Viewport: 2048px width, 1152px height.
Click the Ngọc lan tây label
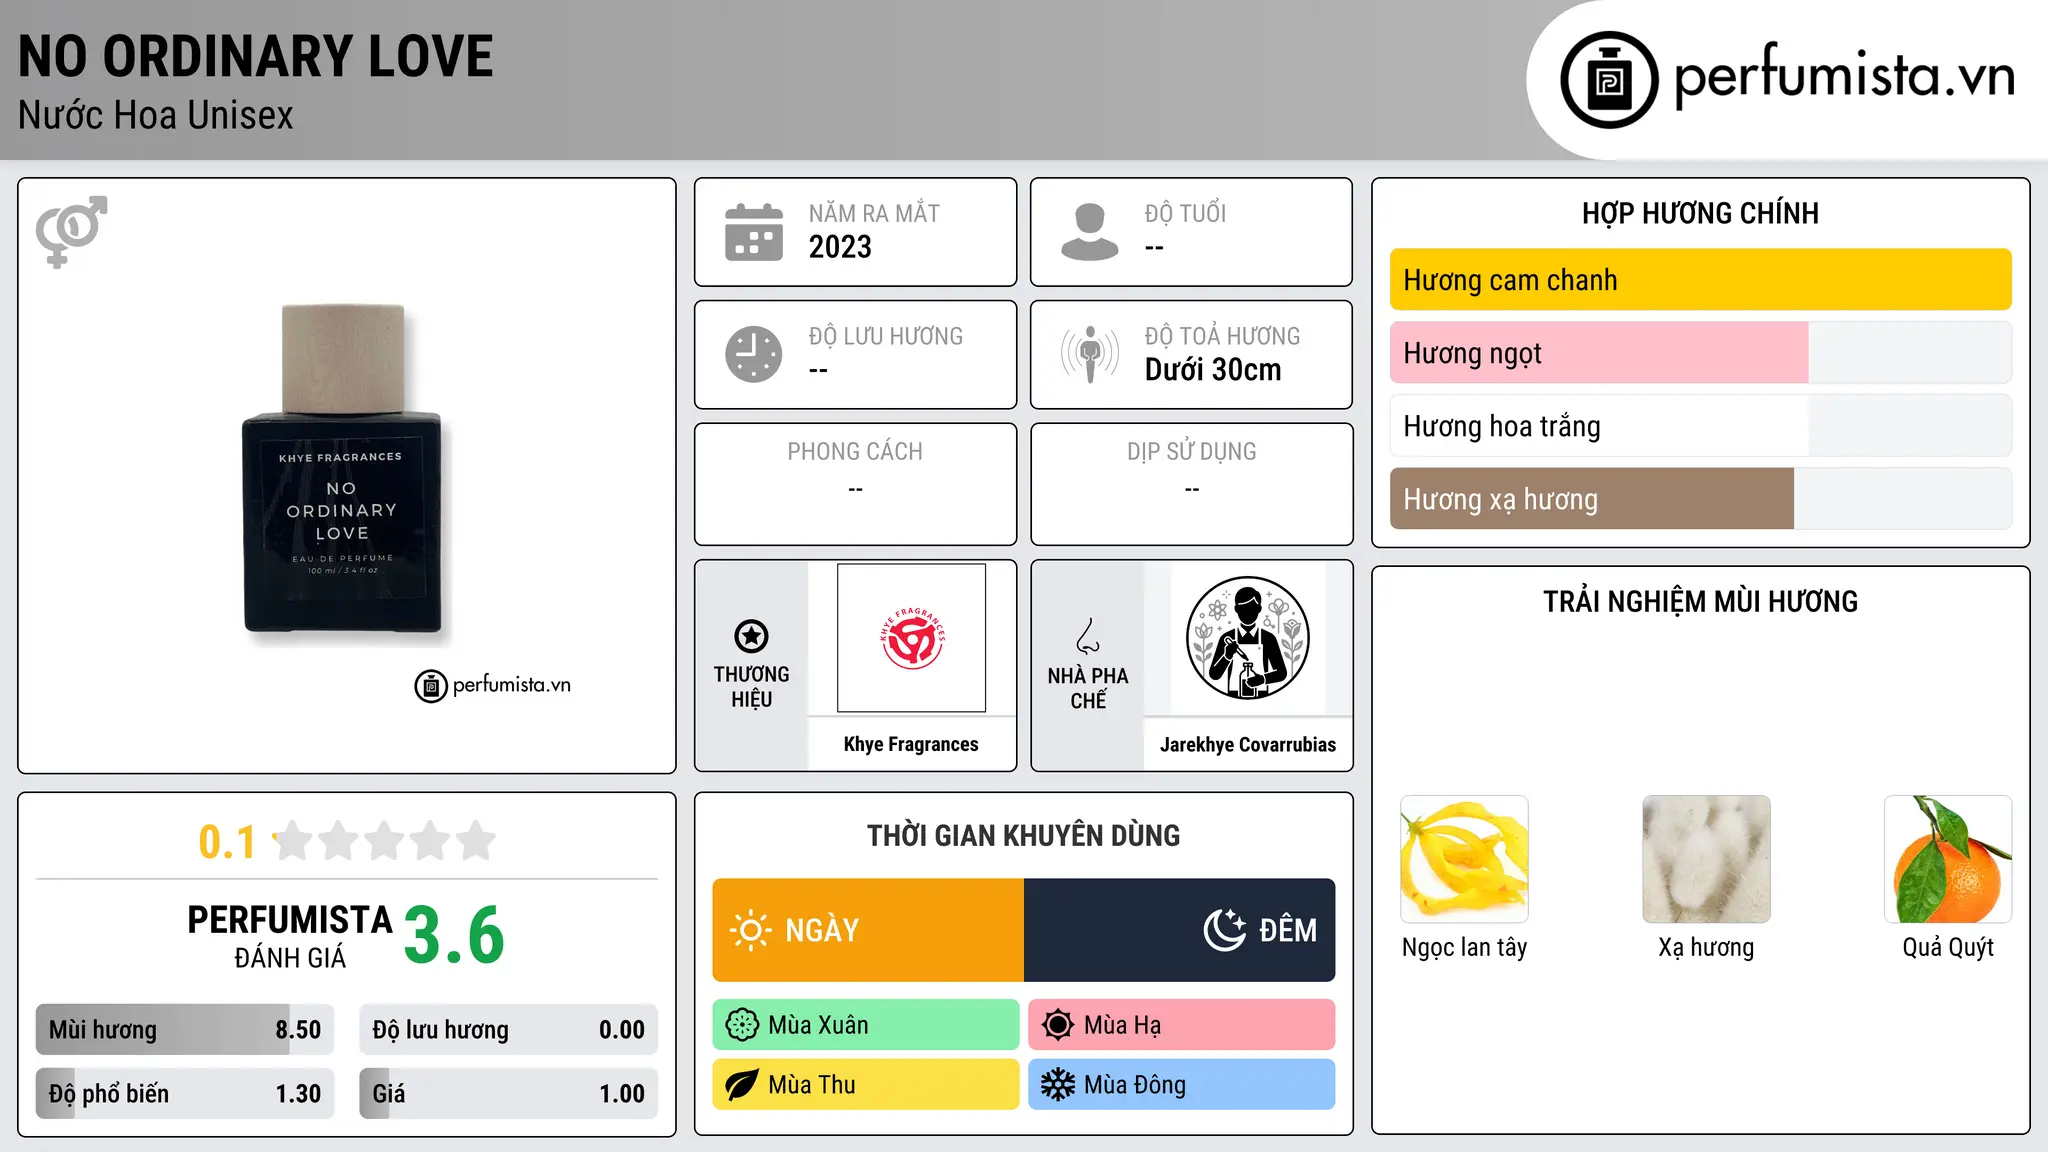1464,947
